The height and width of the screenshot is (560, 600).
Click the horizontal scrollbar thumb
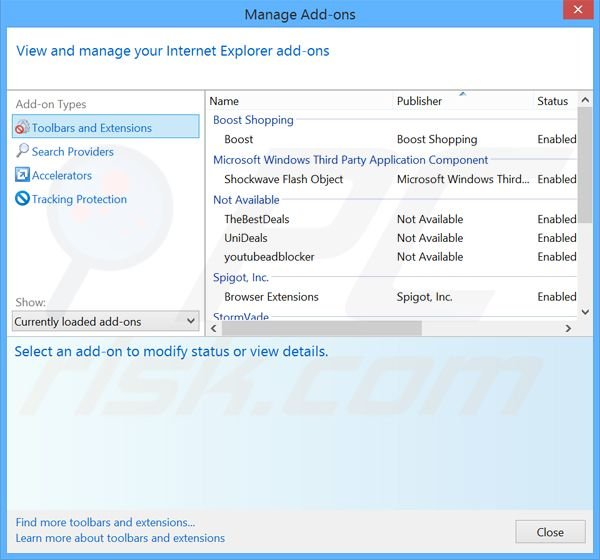click(322, 328)
